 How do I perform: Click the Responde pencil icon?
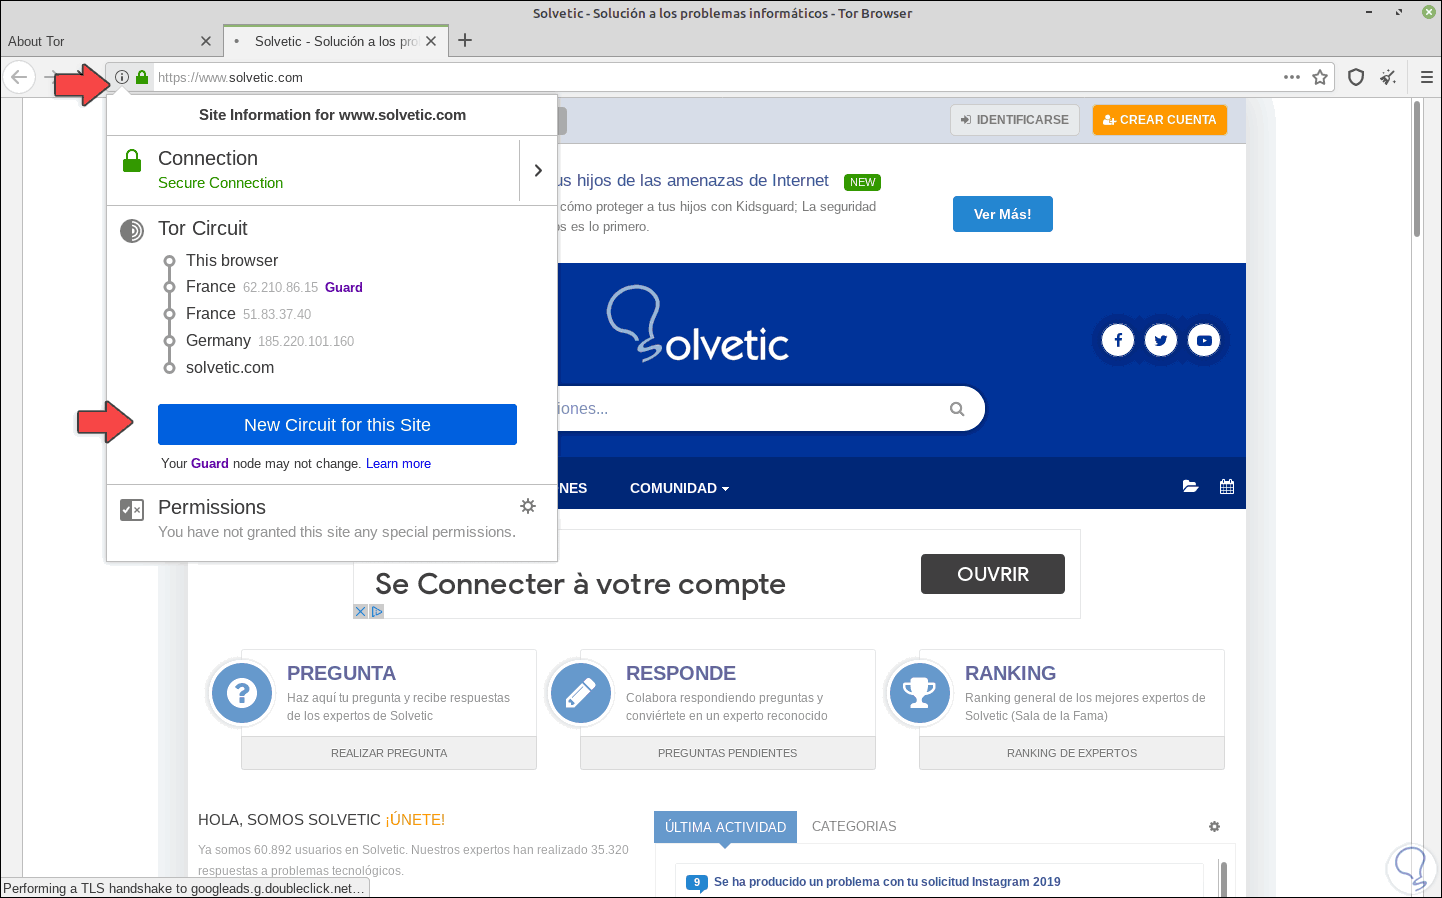(581, 692)
